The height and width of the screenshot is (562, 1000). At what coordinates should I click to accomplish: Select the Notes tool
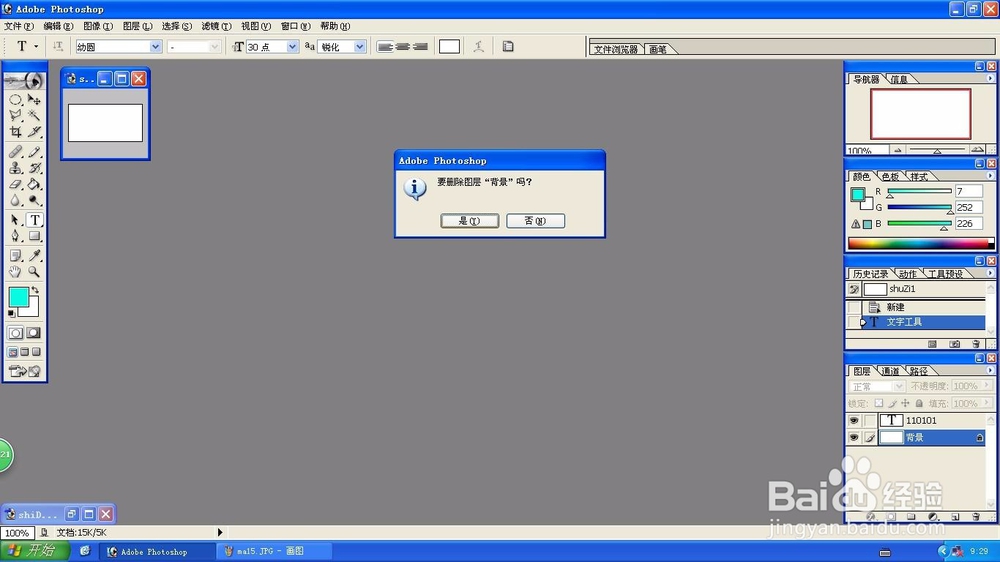(15, 256)
